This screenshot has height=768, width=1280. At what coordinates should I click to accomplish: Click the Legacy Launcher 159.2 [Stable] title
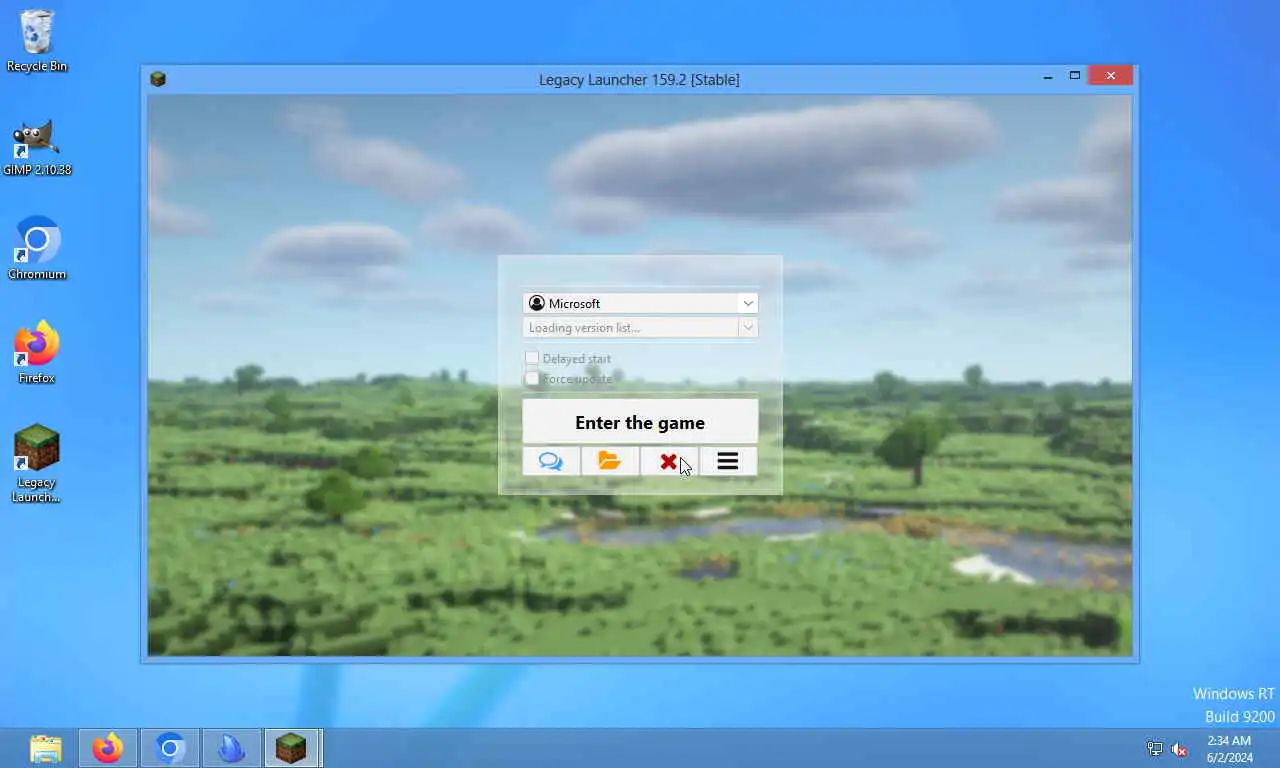click(639, 79)
